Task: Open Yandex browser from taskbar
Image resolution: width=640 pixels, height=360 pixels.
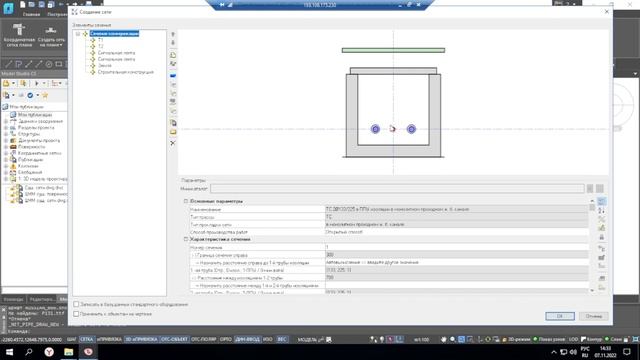Action: [x=49, y=352]
